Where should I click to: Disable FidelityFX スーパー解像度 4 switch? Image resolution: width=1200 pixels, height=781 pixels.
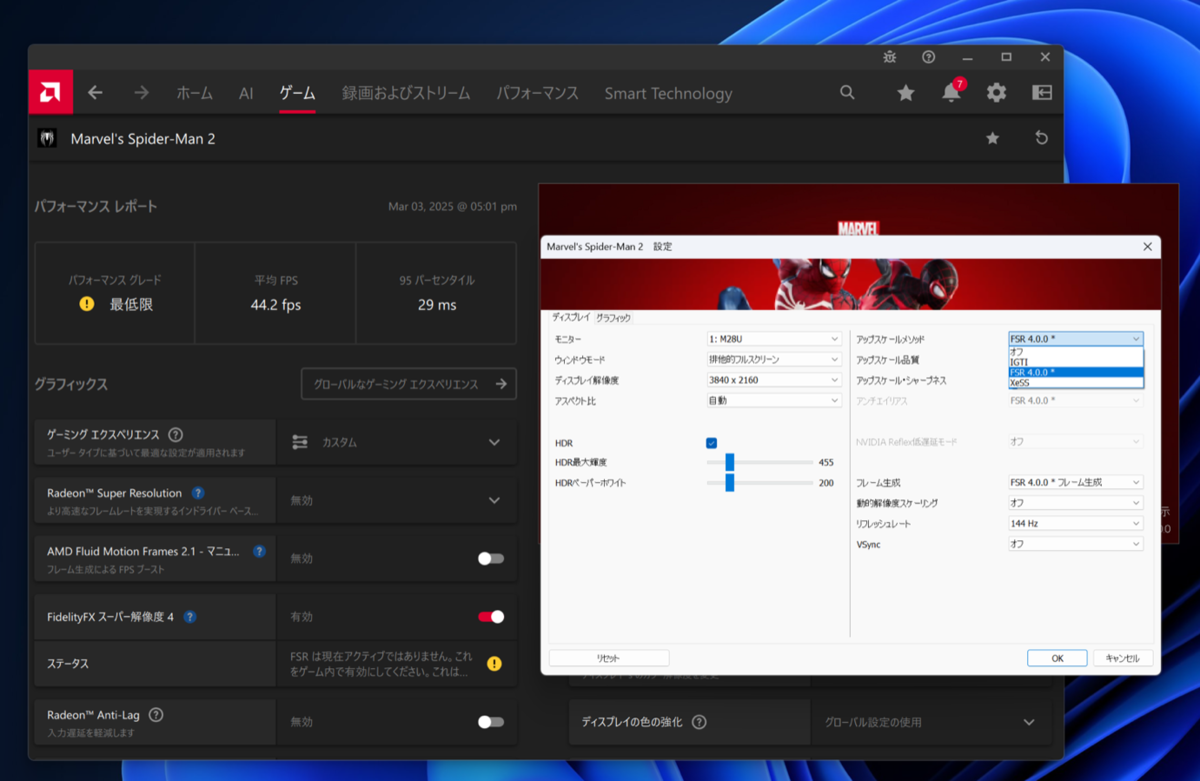(x=491, y=616)
